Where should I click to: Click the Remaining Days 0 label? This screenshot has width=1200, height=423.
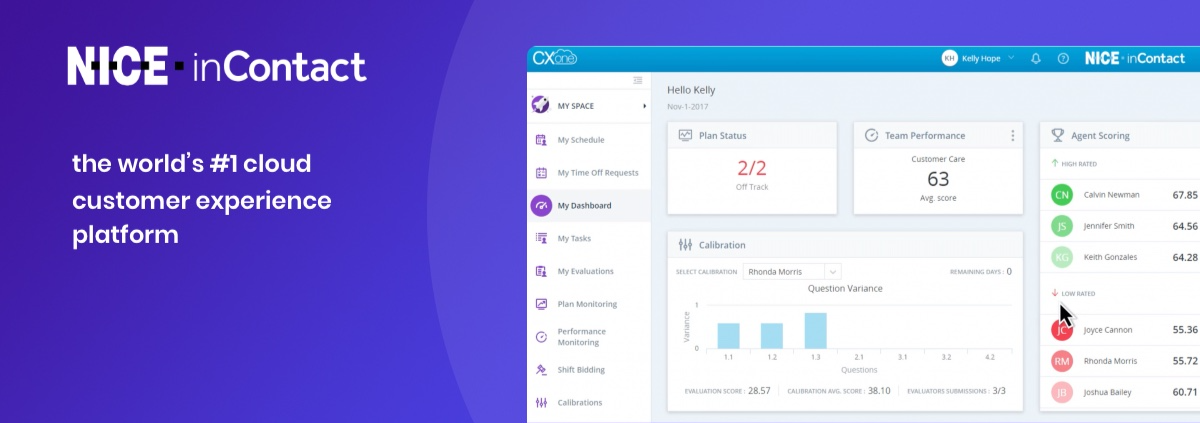pos(981,271)
